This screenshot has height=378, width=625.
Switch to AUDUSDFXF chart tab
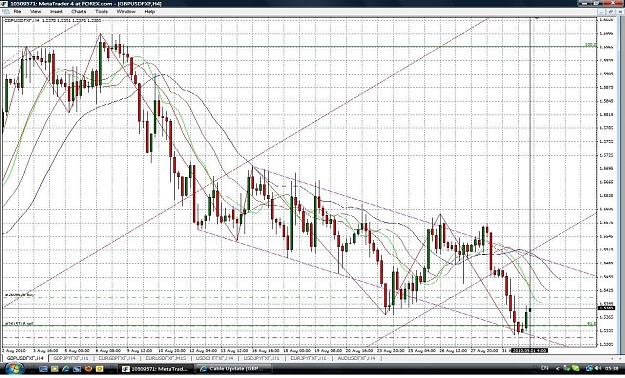tap(356, 358)
